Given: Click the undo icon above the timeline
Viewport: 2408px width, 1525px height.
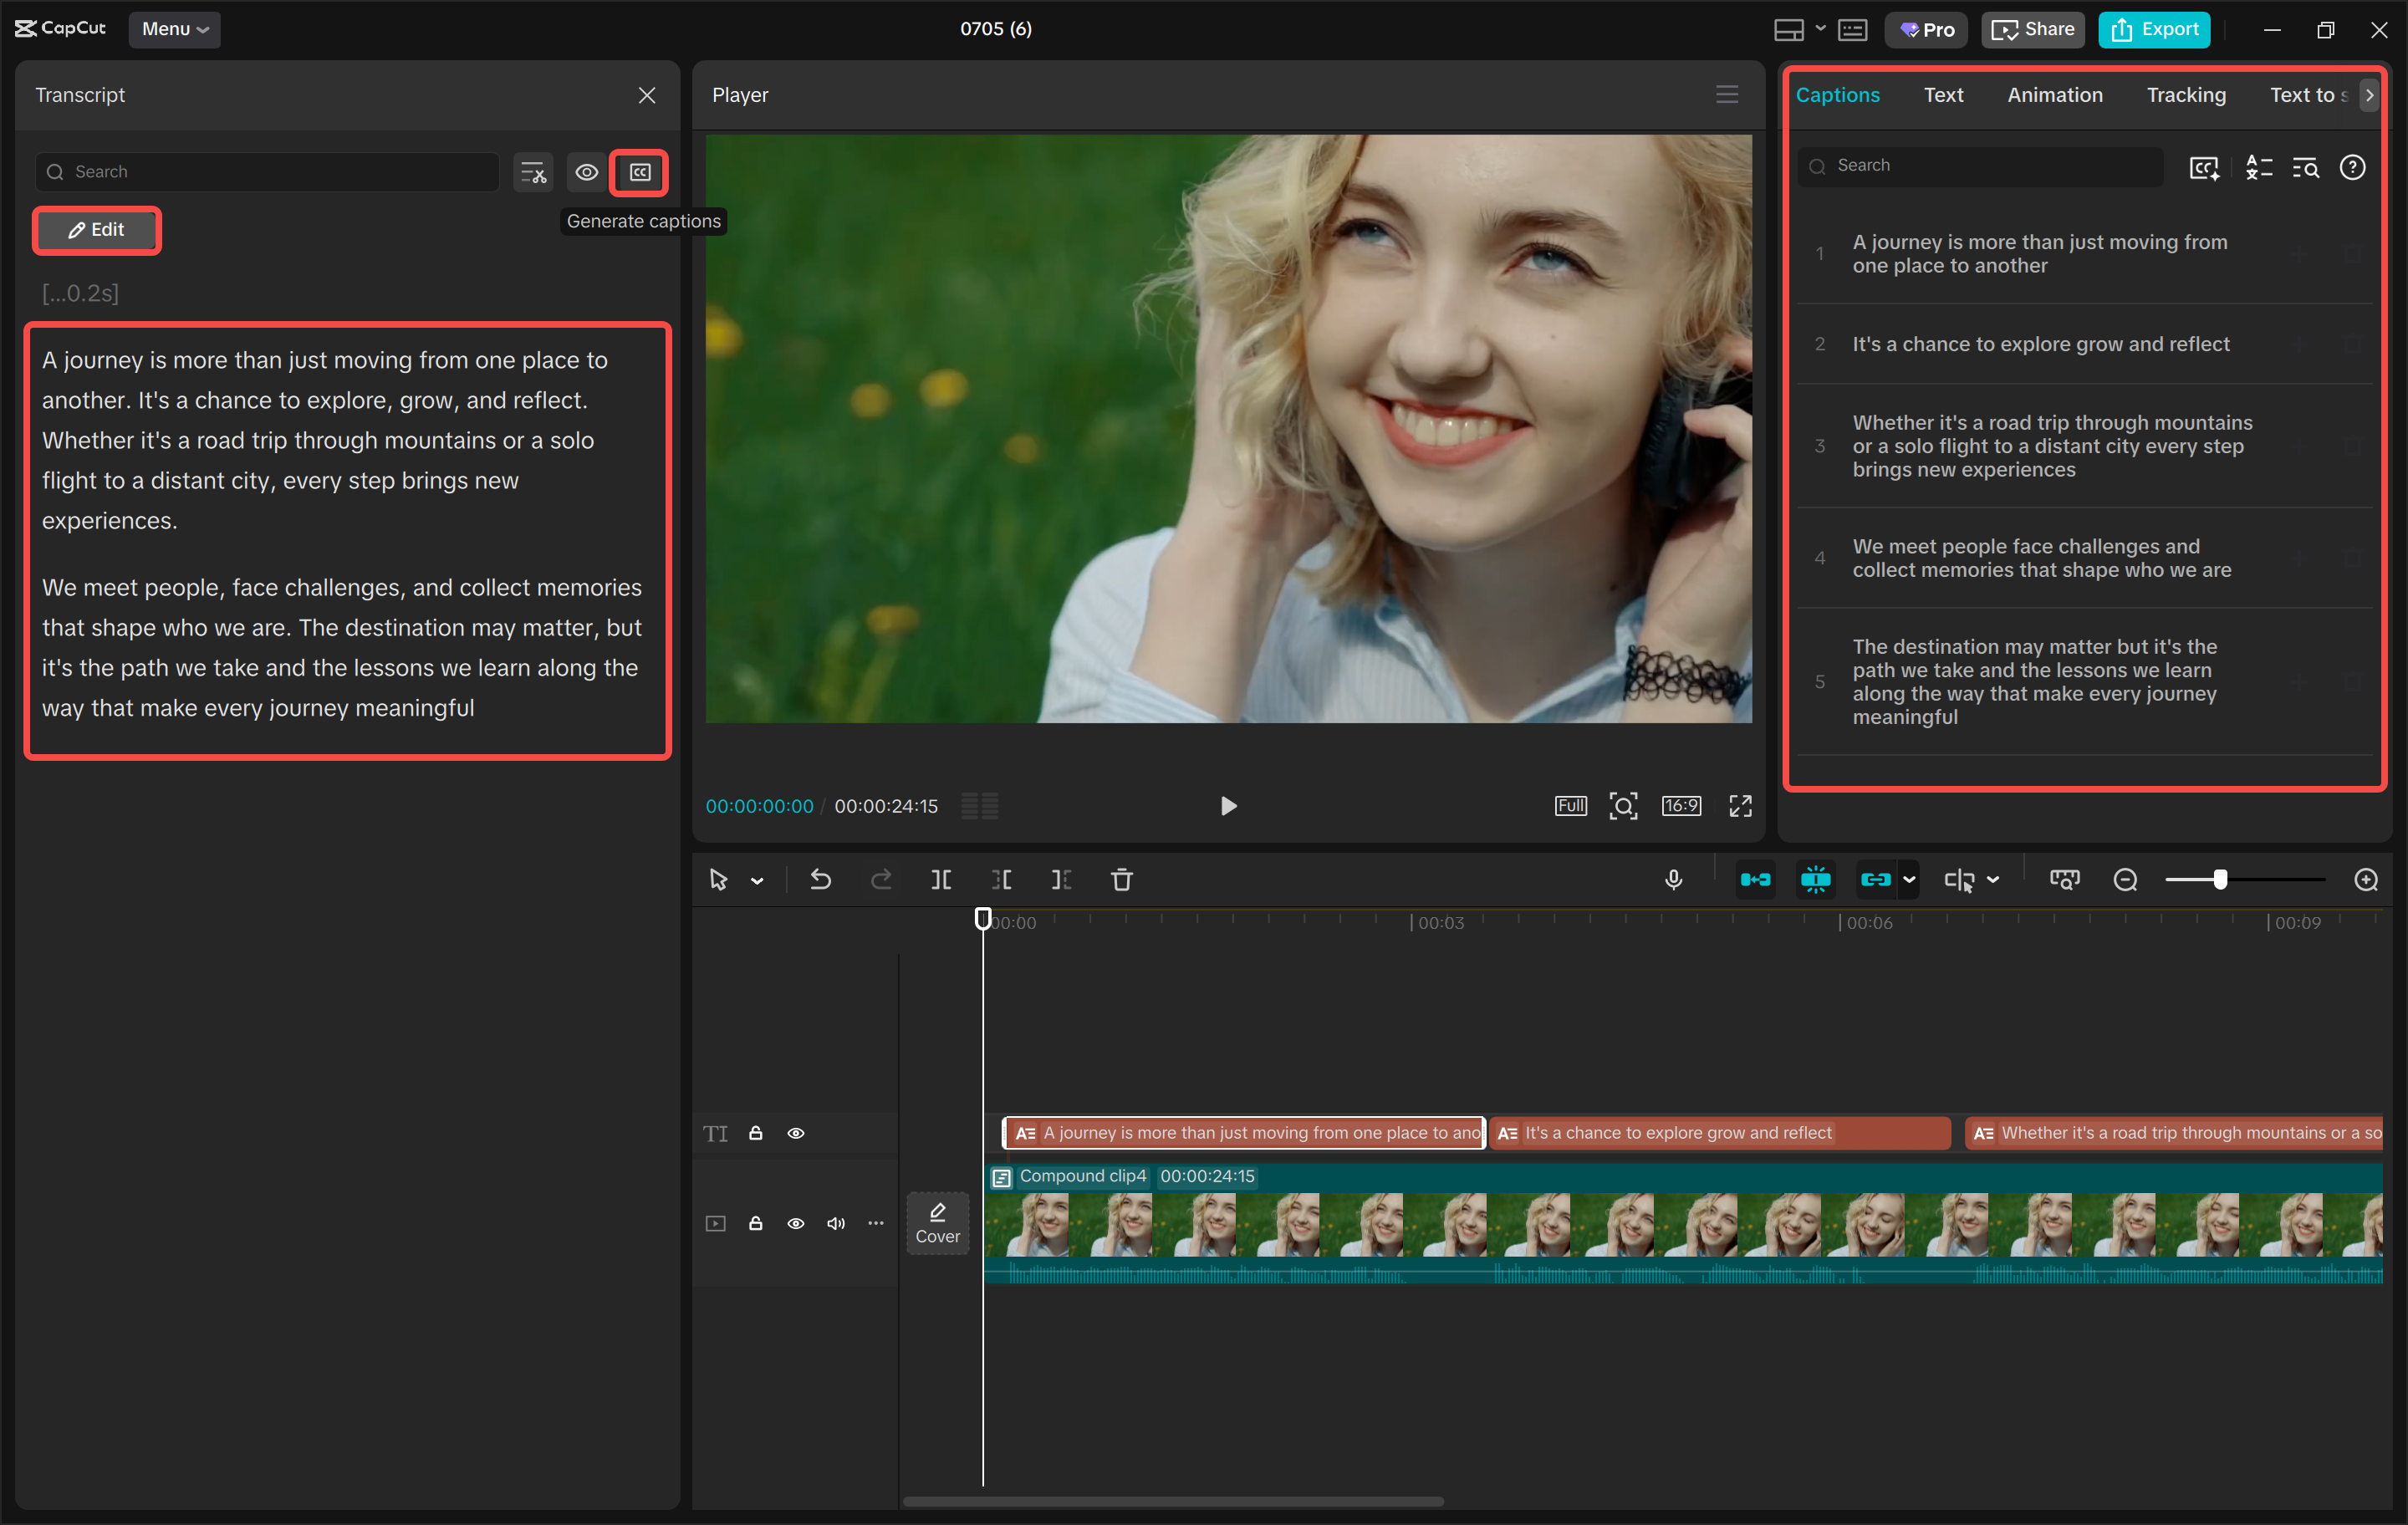Looking at the screenshot, I should pyautogui.click(x=820, y=880).
